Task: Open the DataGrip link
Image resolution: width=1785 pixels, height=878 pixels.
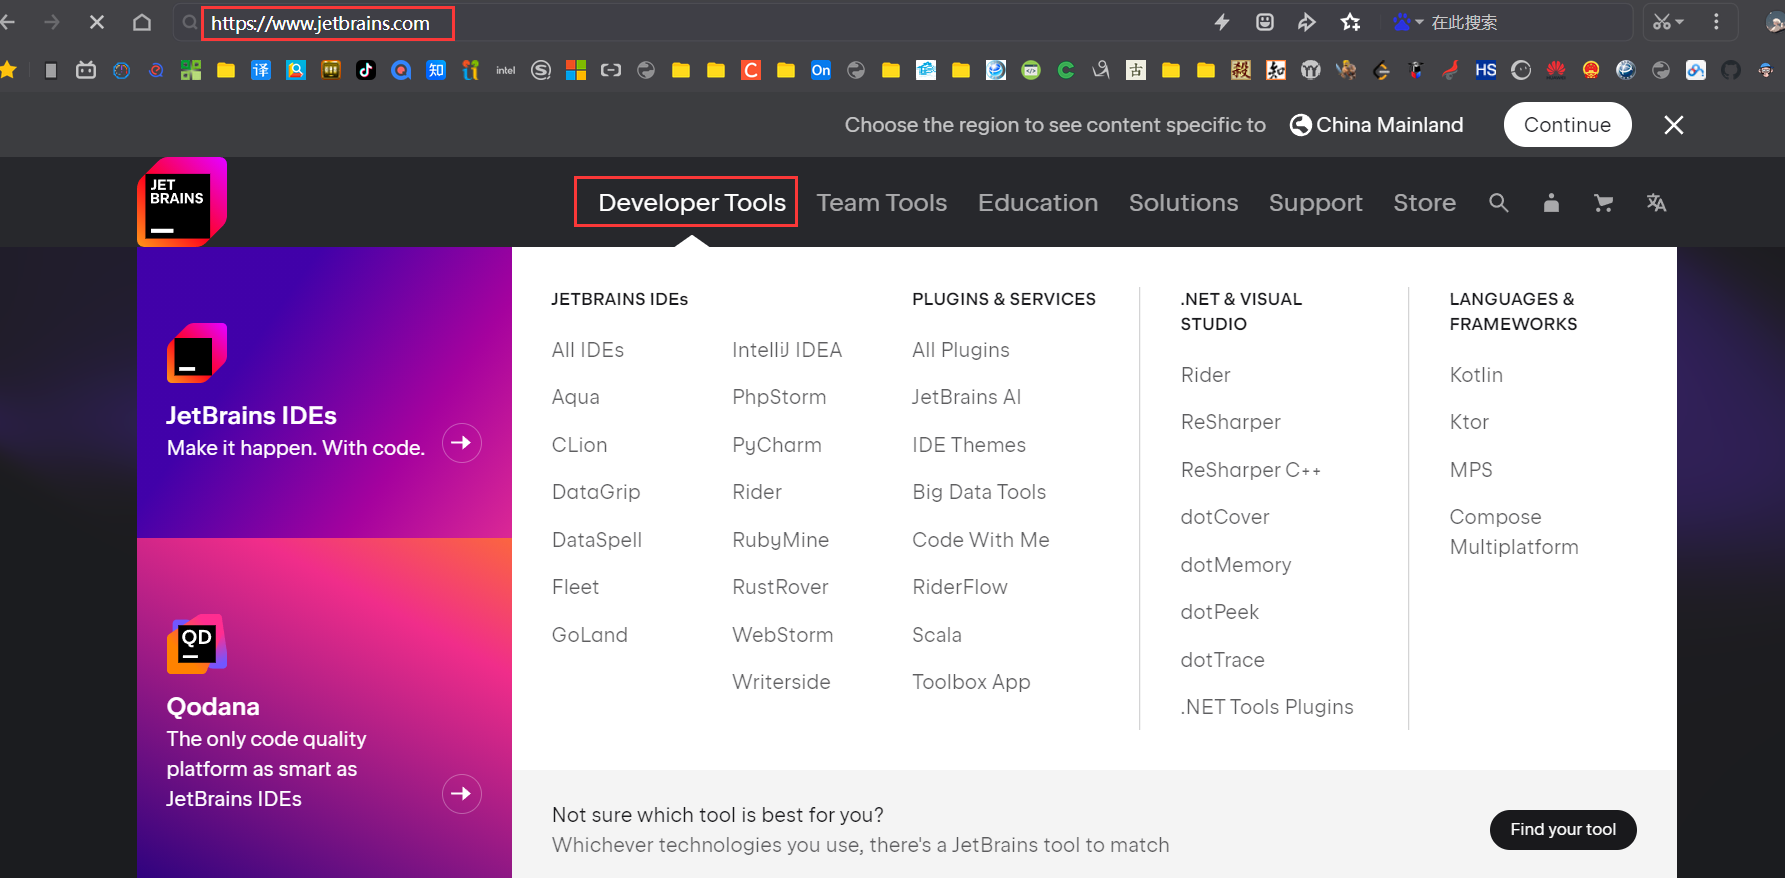Action: 596,492
